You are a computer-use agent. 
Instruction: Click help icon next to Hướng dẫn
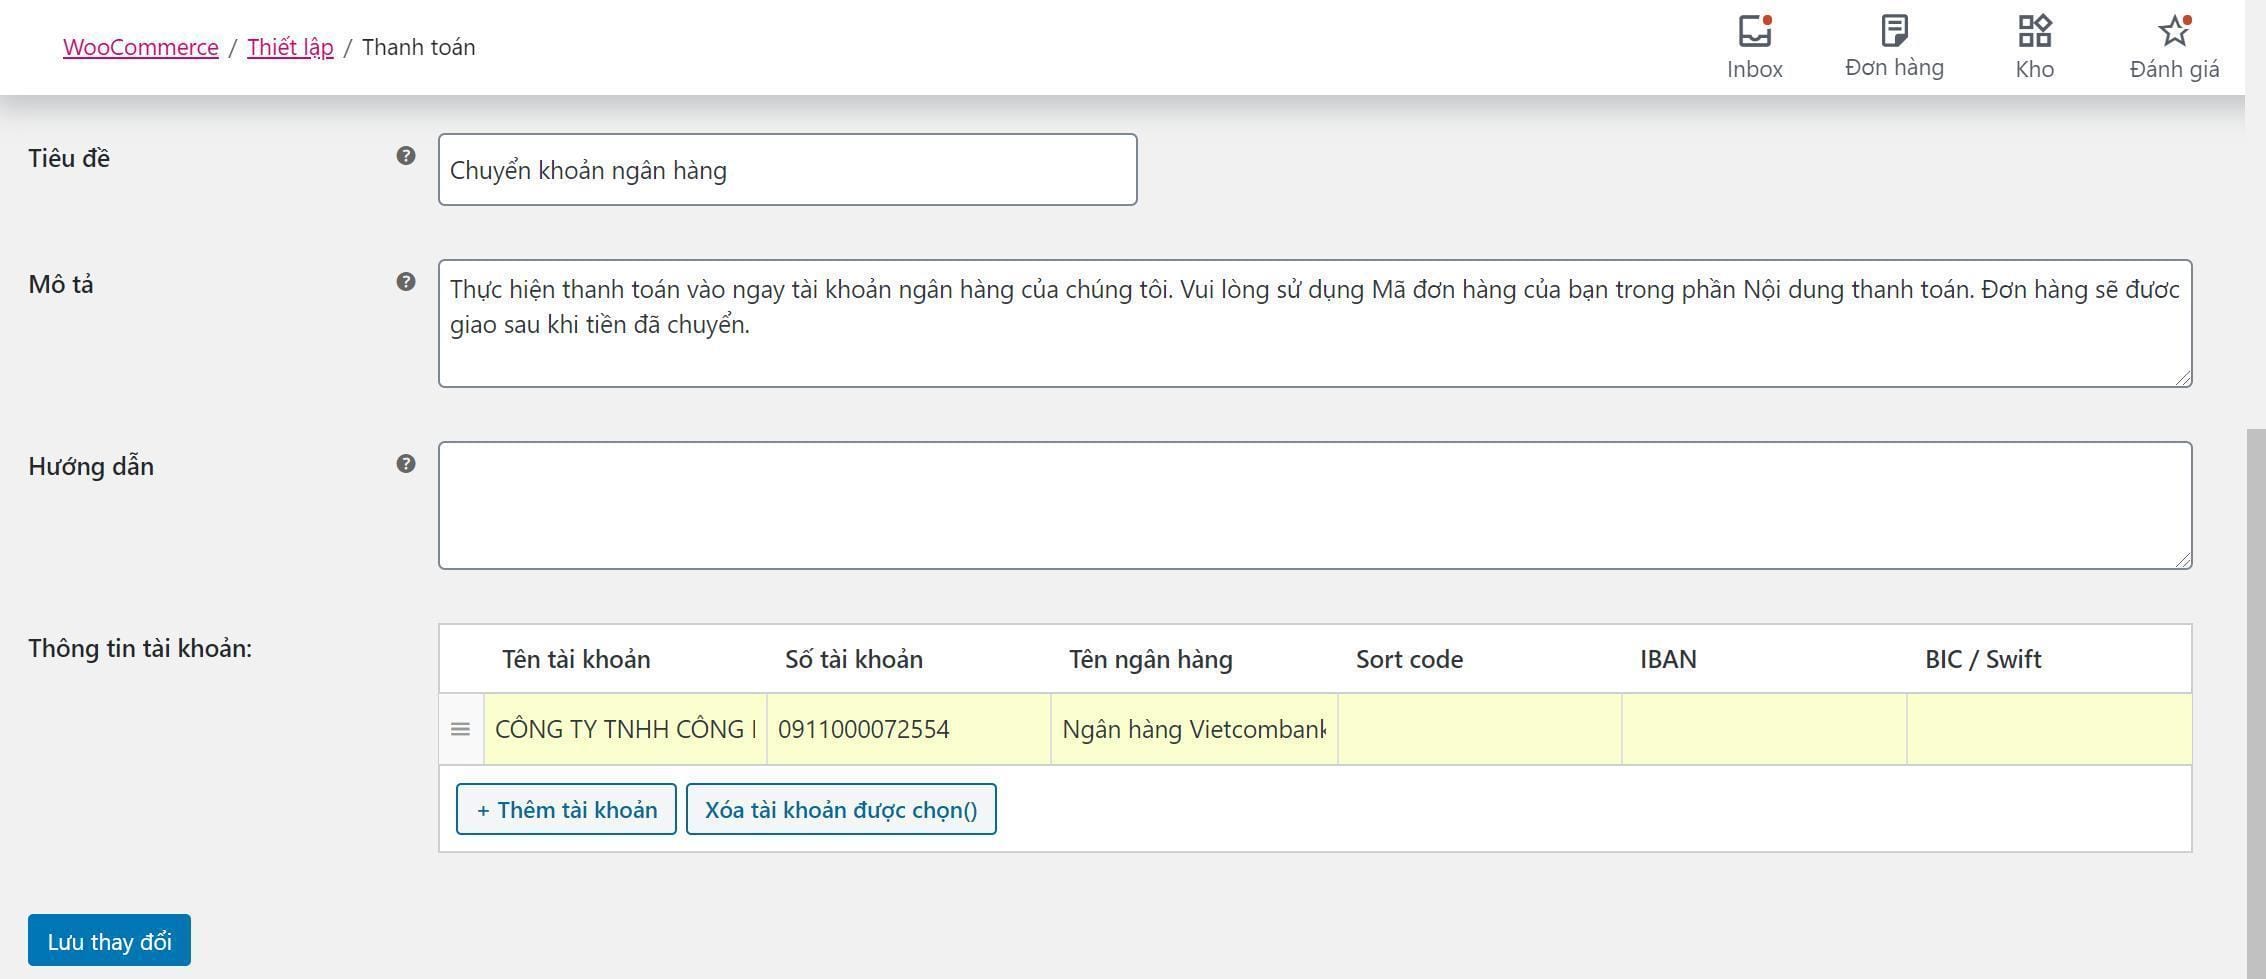405,463
